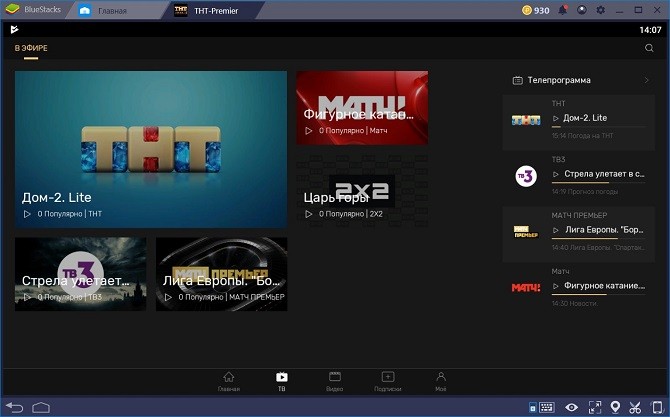Click the Android home button outline
Screen dimensions: 670x417
click(x=41, y=407)
